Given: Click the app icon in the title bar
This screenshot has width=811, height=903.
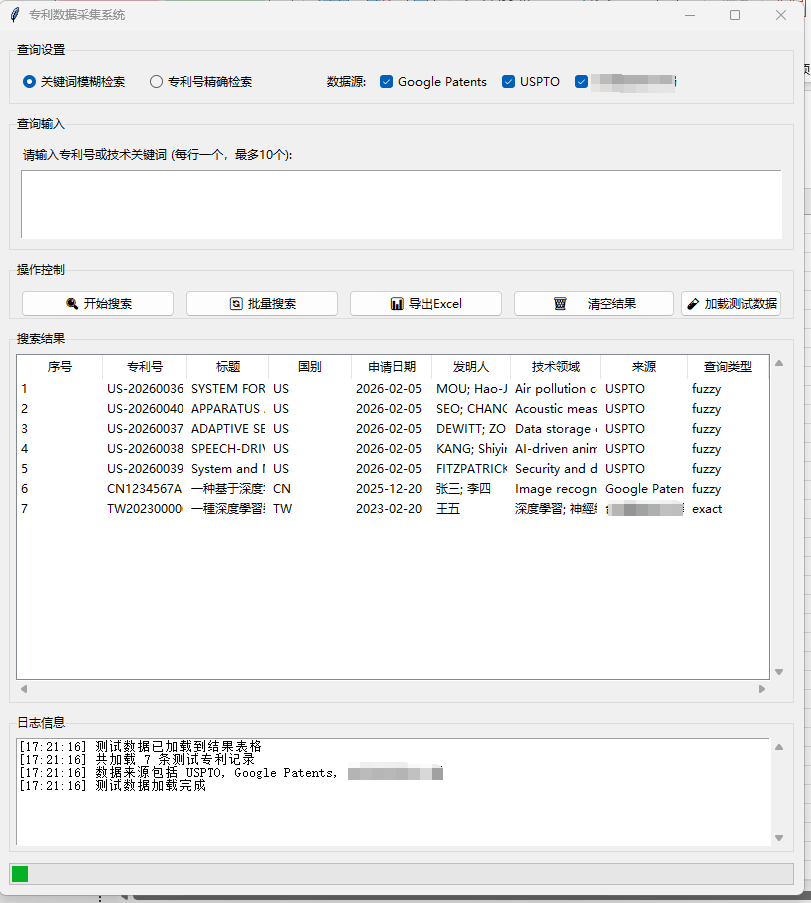Looking at the screenshot, I should click(16, 15).
